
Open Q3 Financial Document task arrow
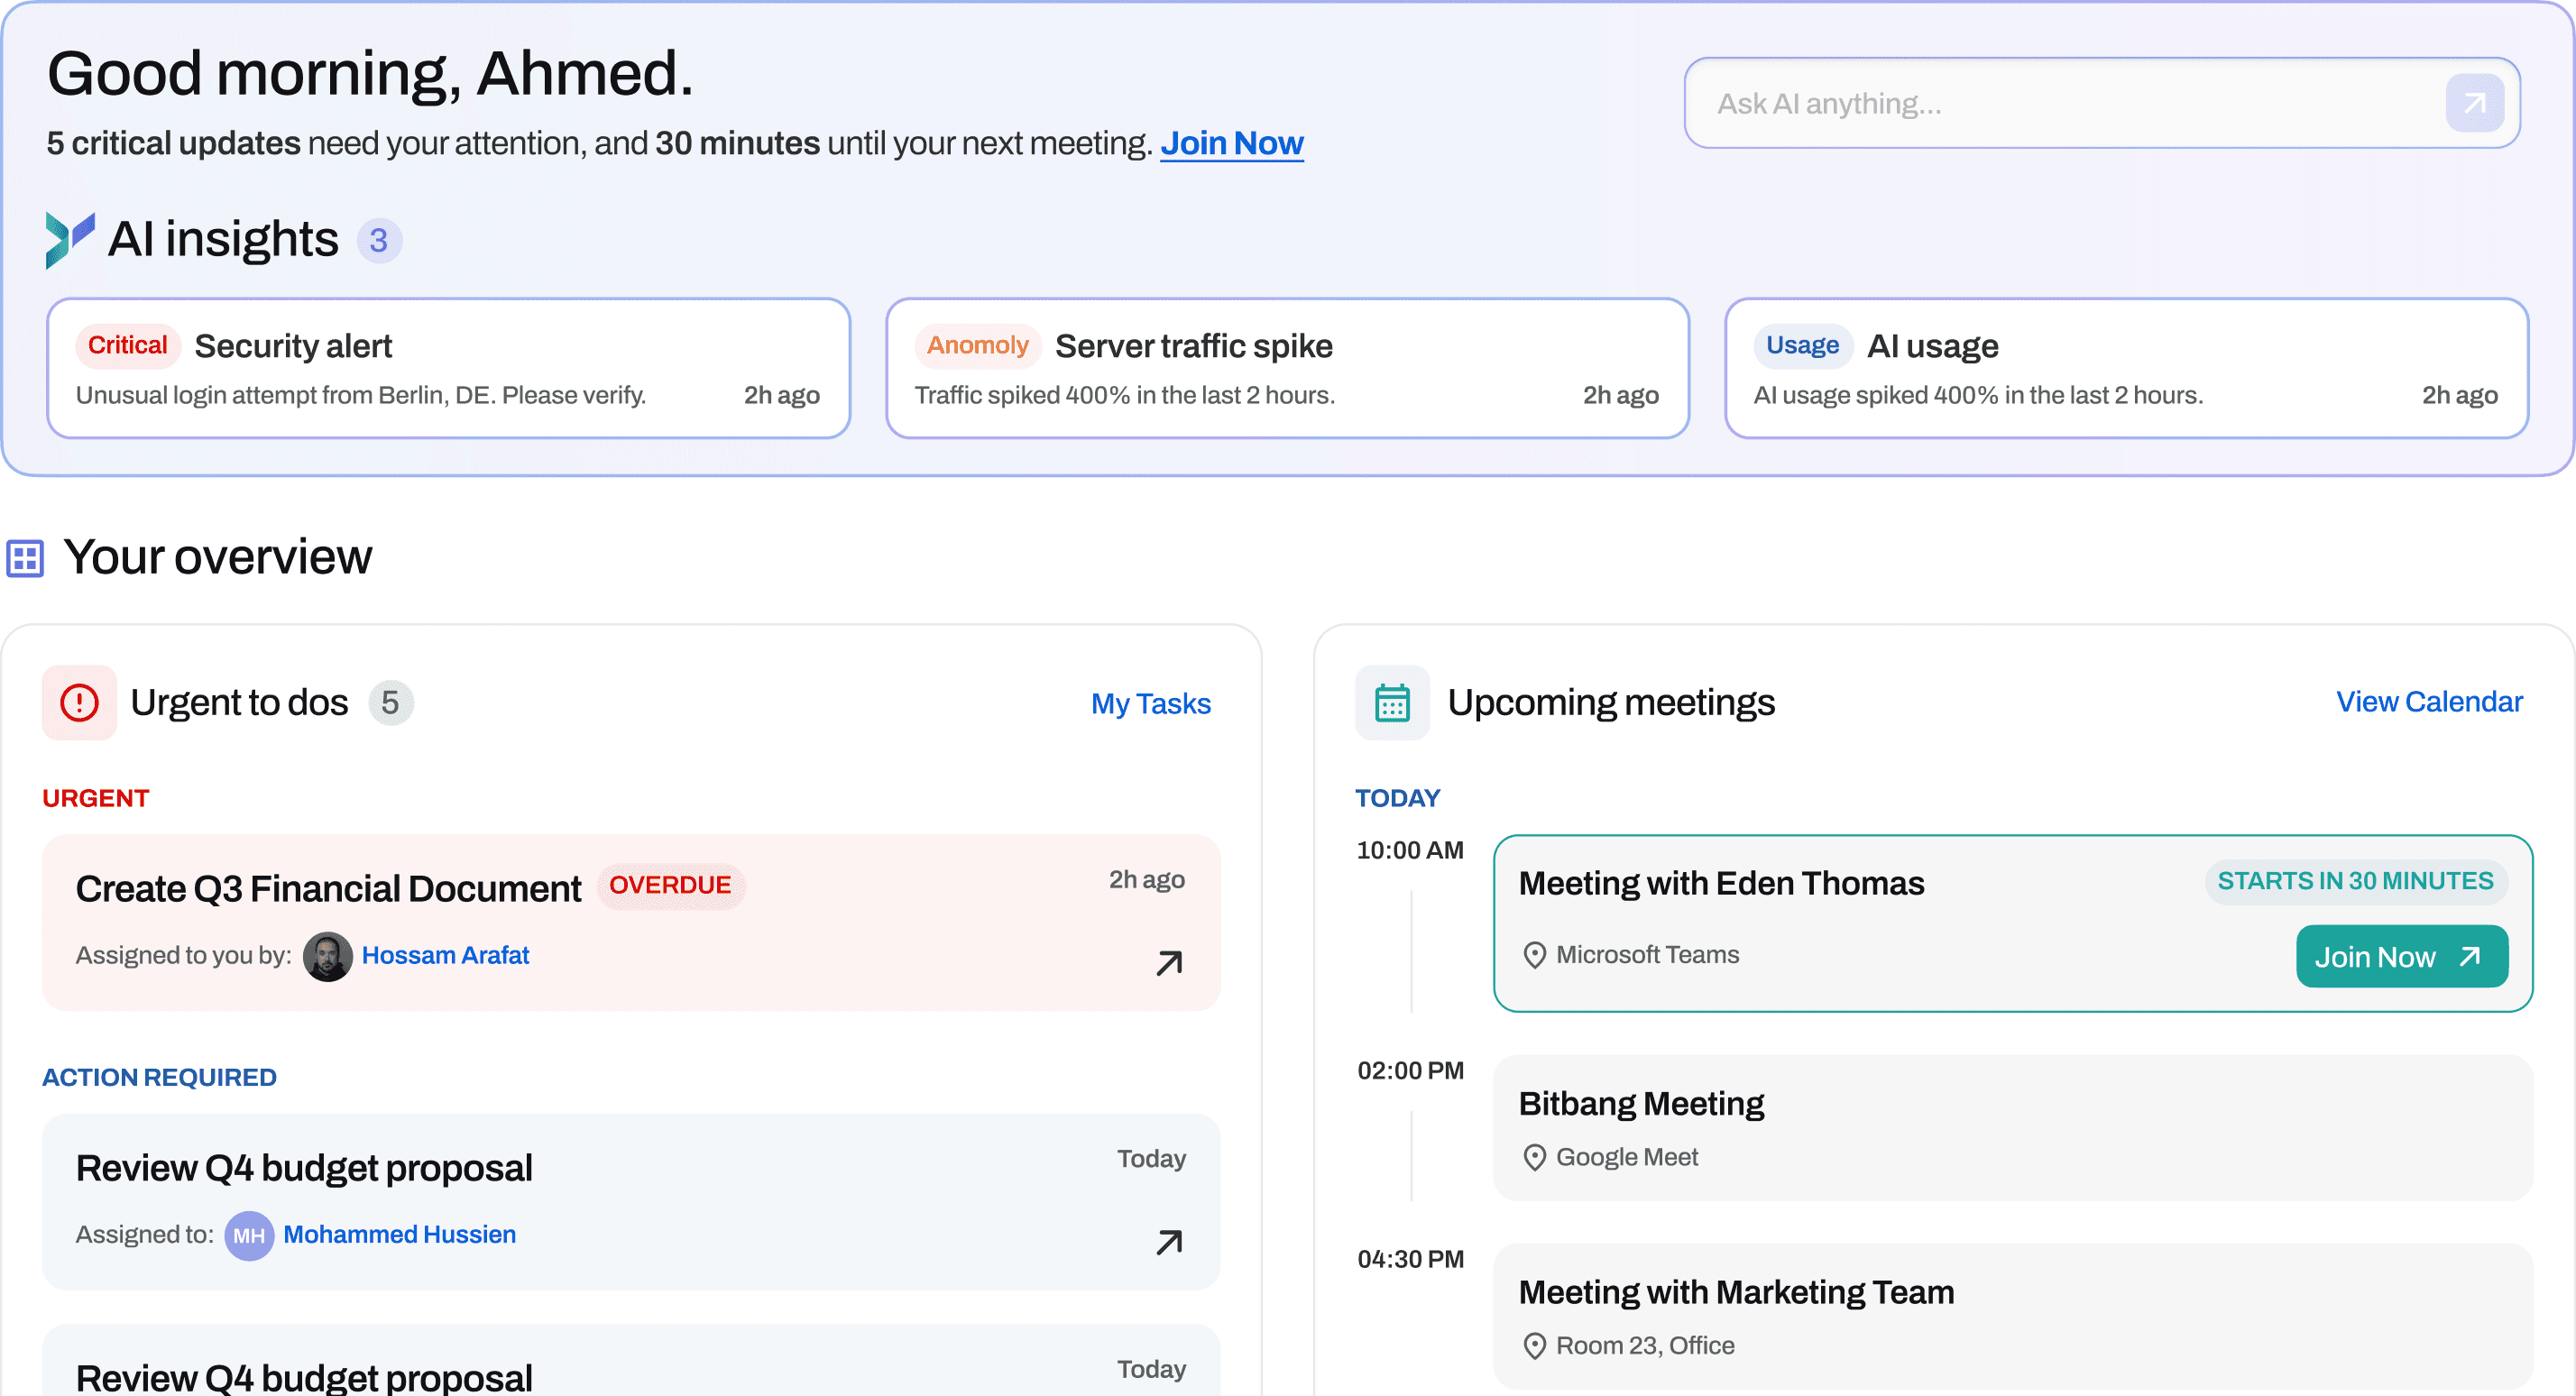point(1168,963)
